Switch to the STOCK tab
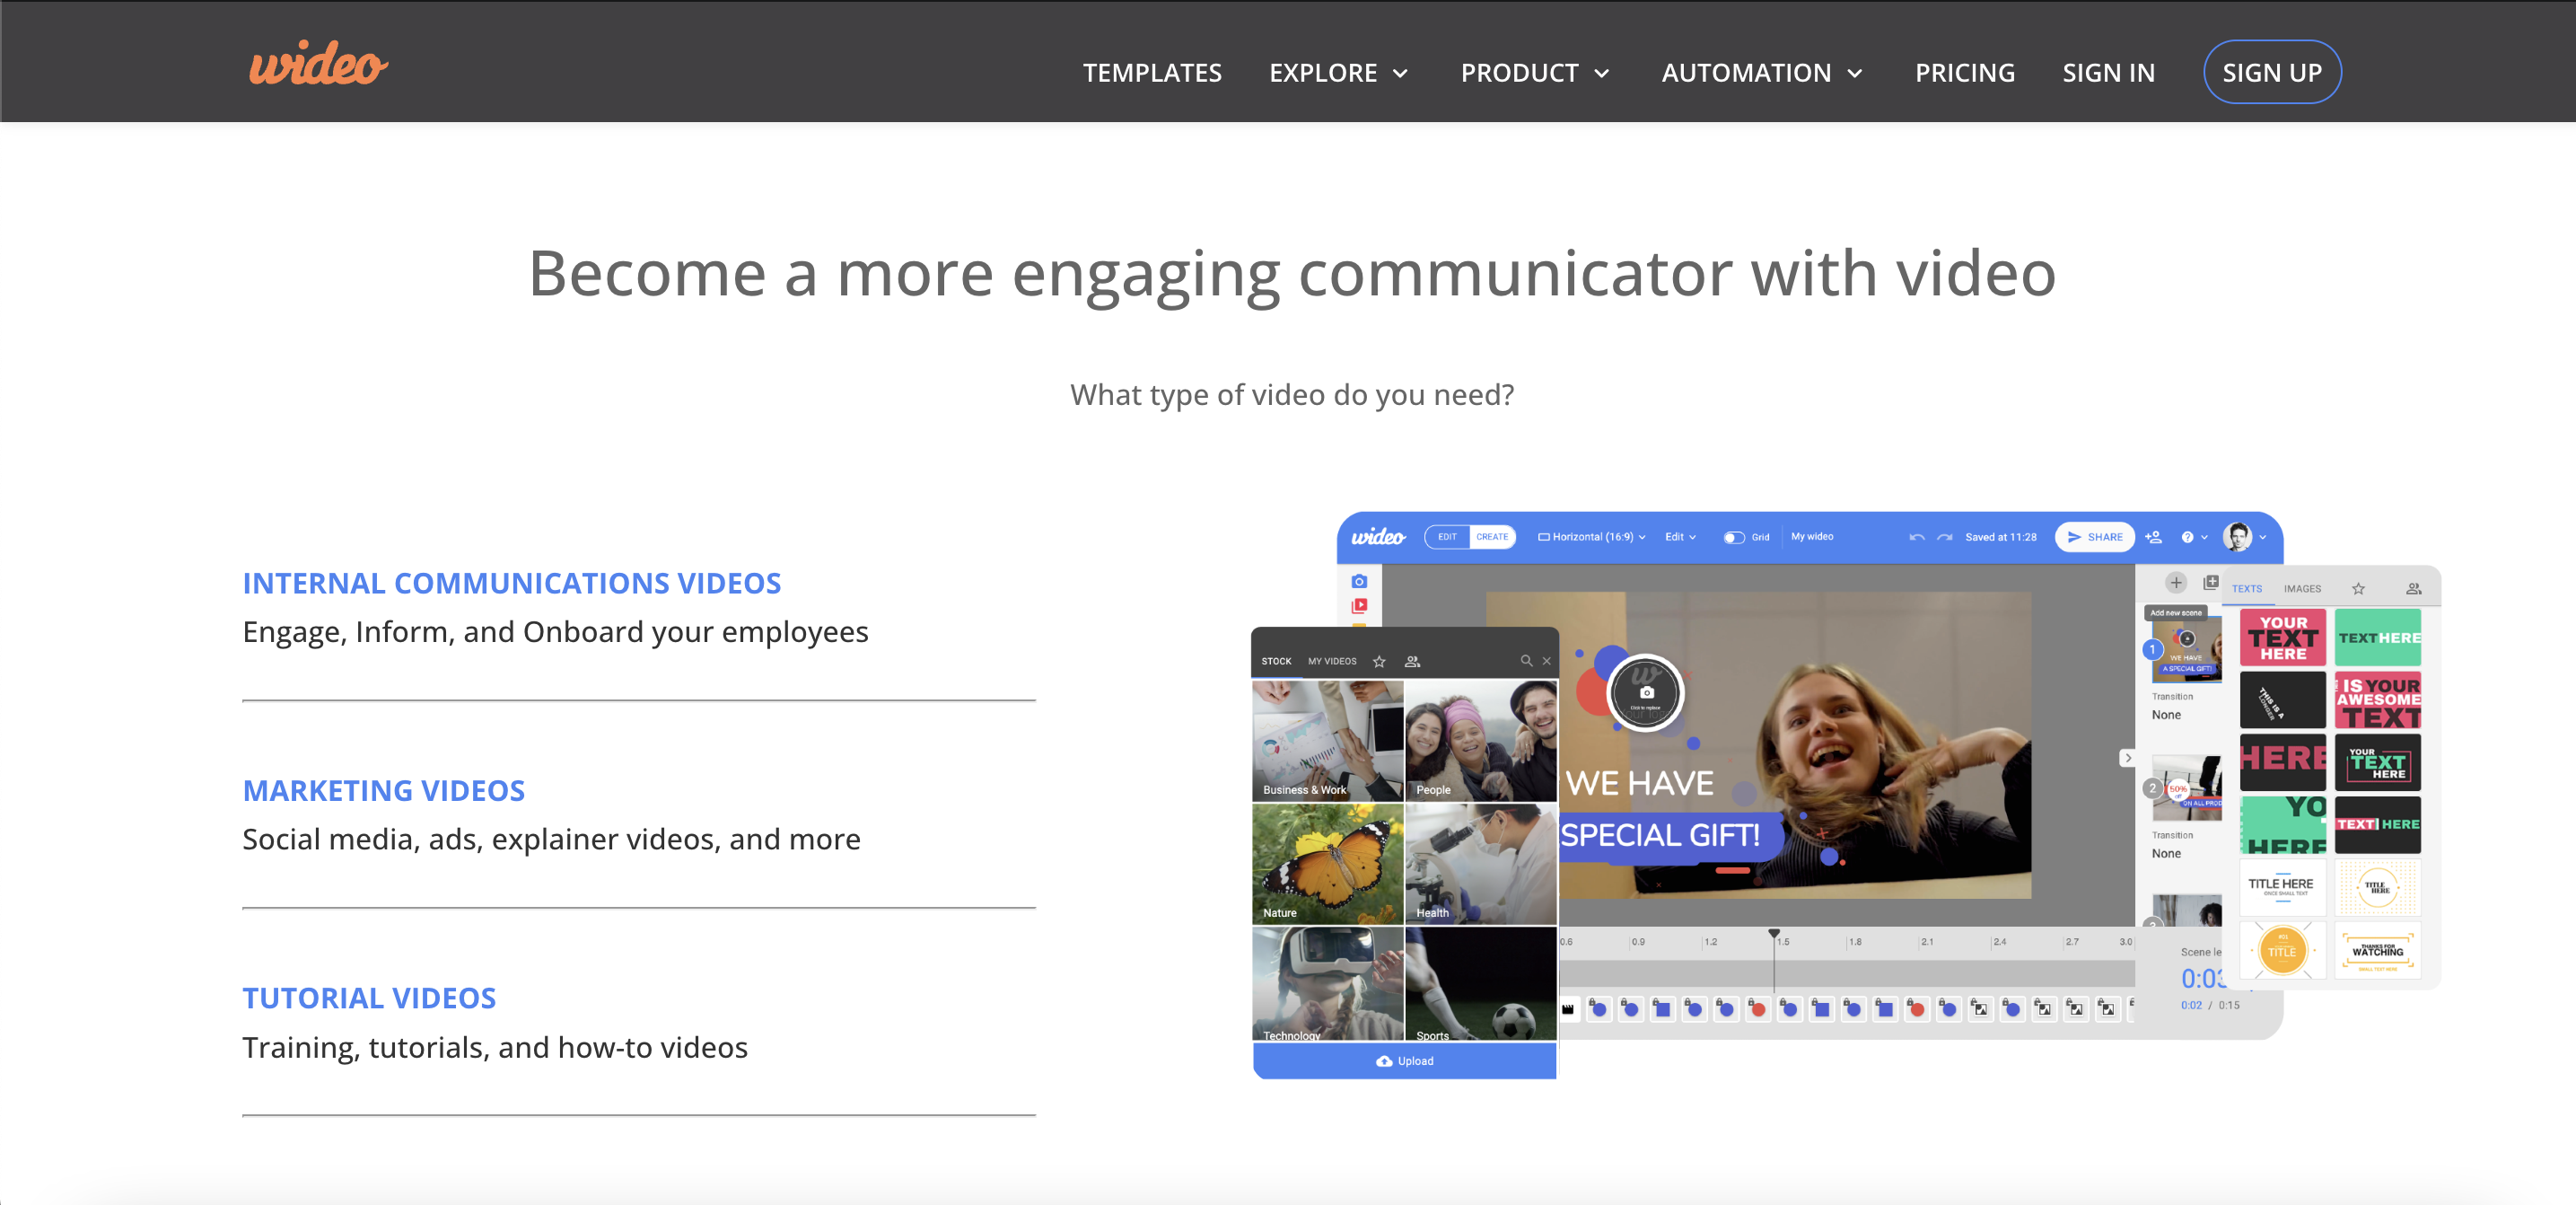2576x1205 pixels. (x=1276, y=661)
